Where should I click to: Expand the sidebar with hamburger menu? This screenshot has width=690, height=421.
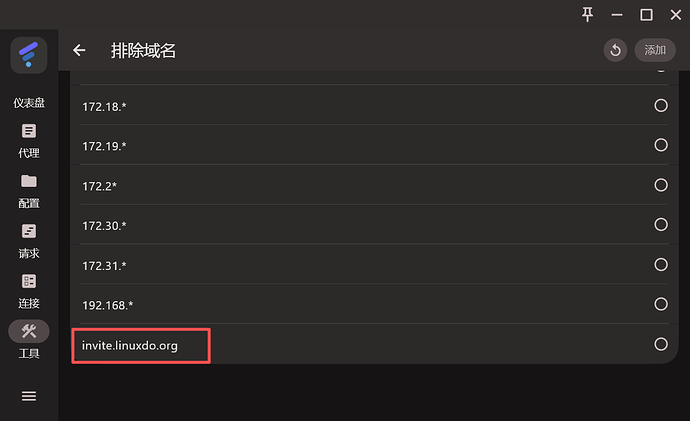29,396
